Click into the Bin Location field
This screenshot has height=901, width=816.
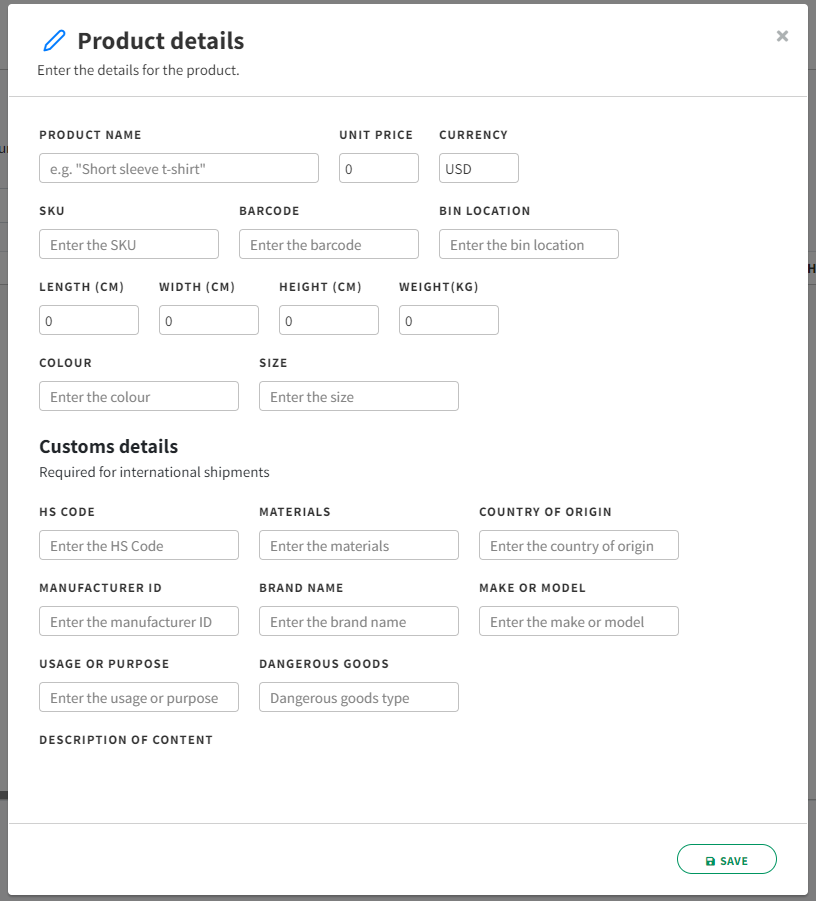529,244
